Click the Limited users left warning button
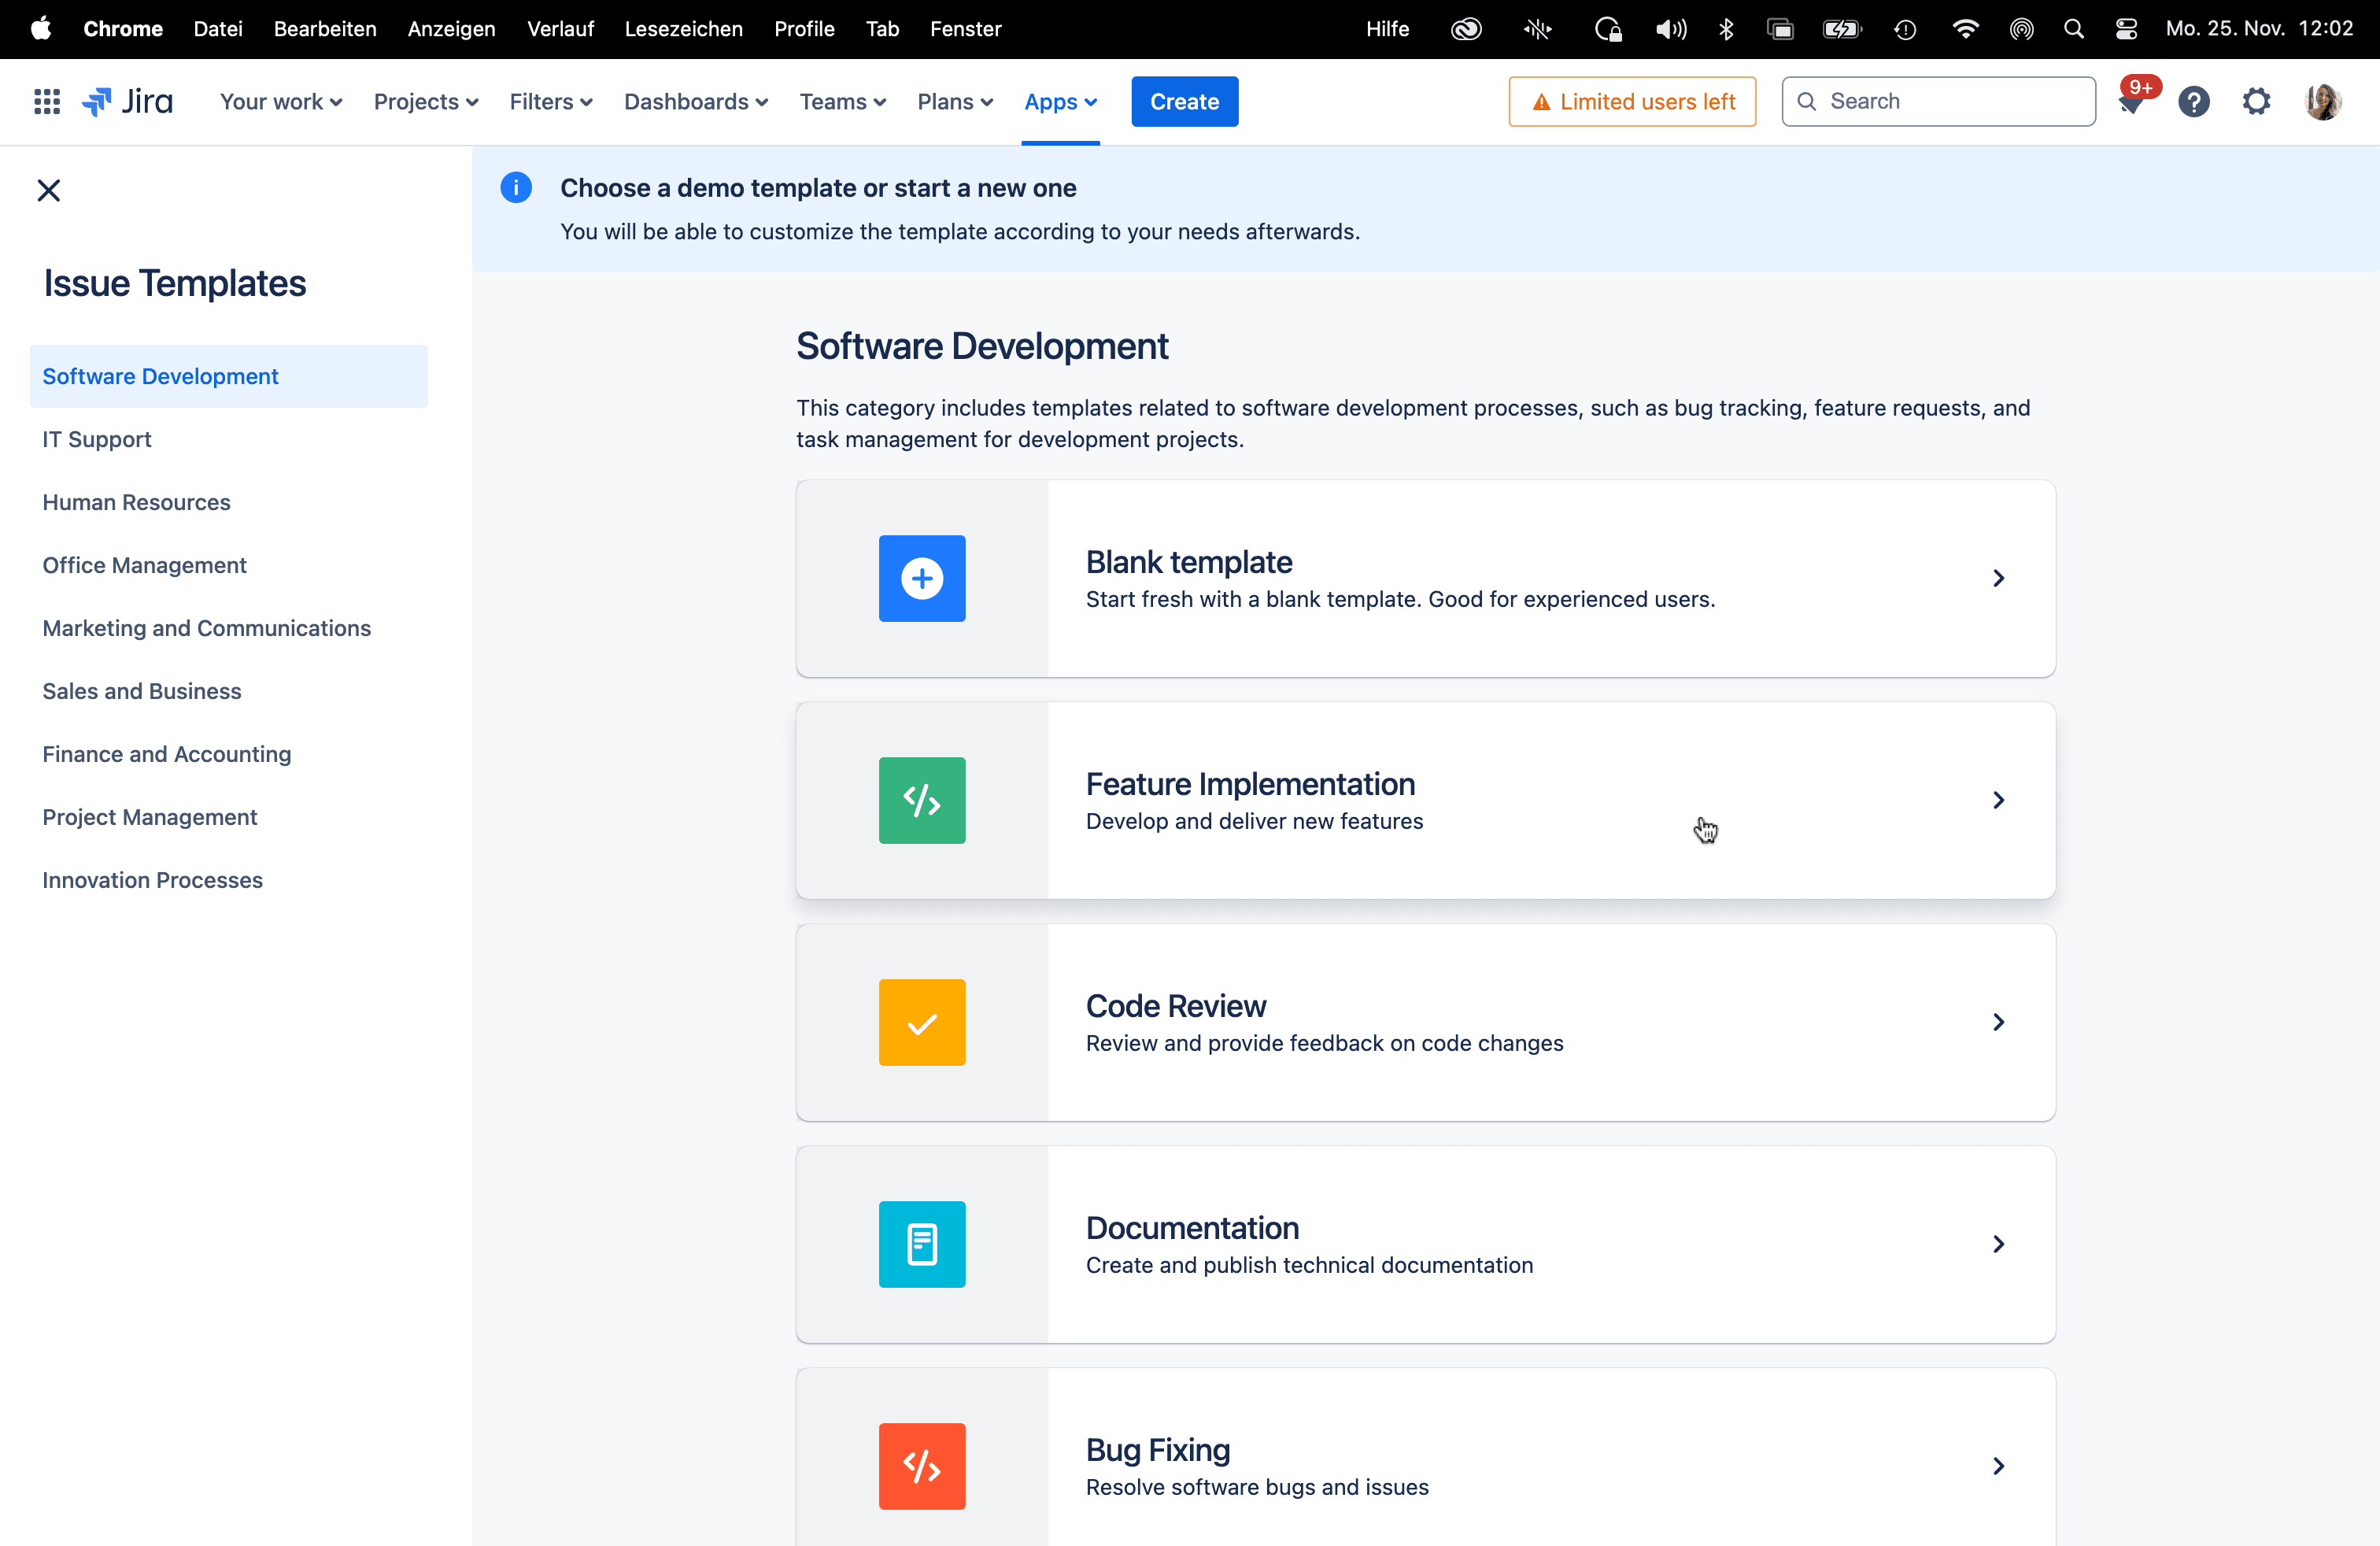Viewport: 2380px width, 1546px height. point(1632,101)
